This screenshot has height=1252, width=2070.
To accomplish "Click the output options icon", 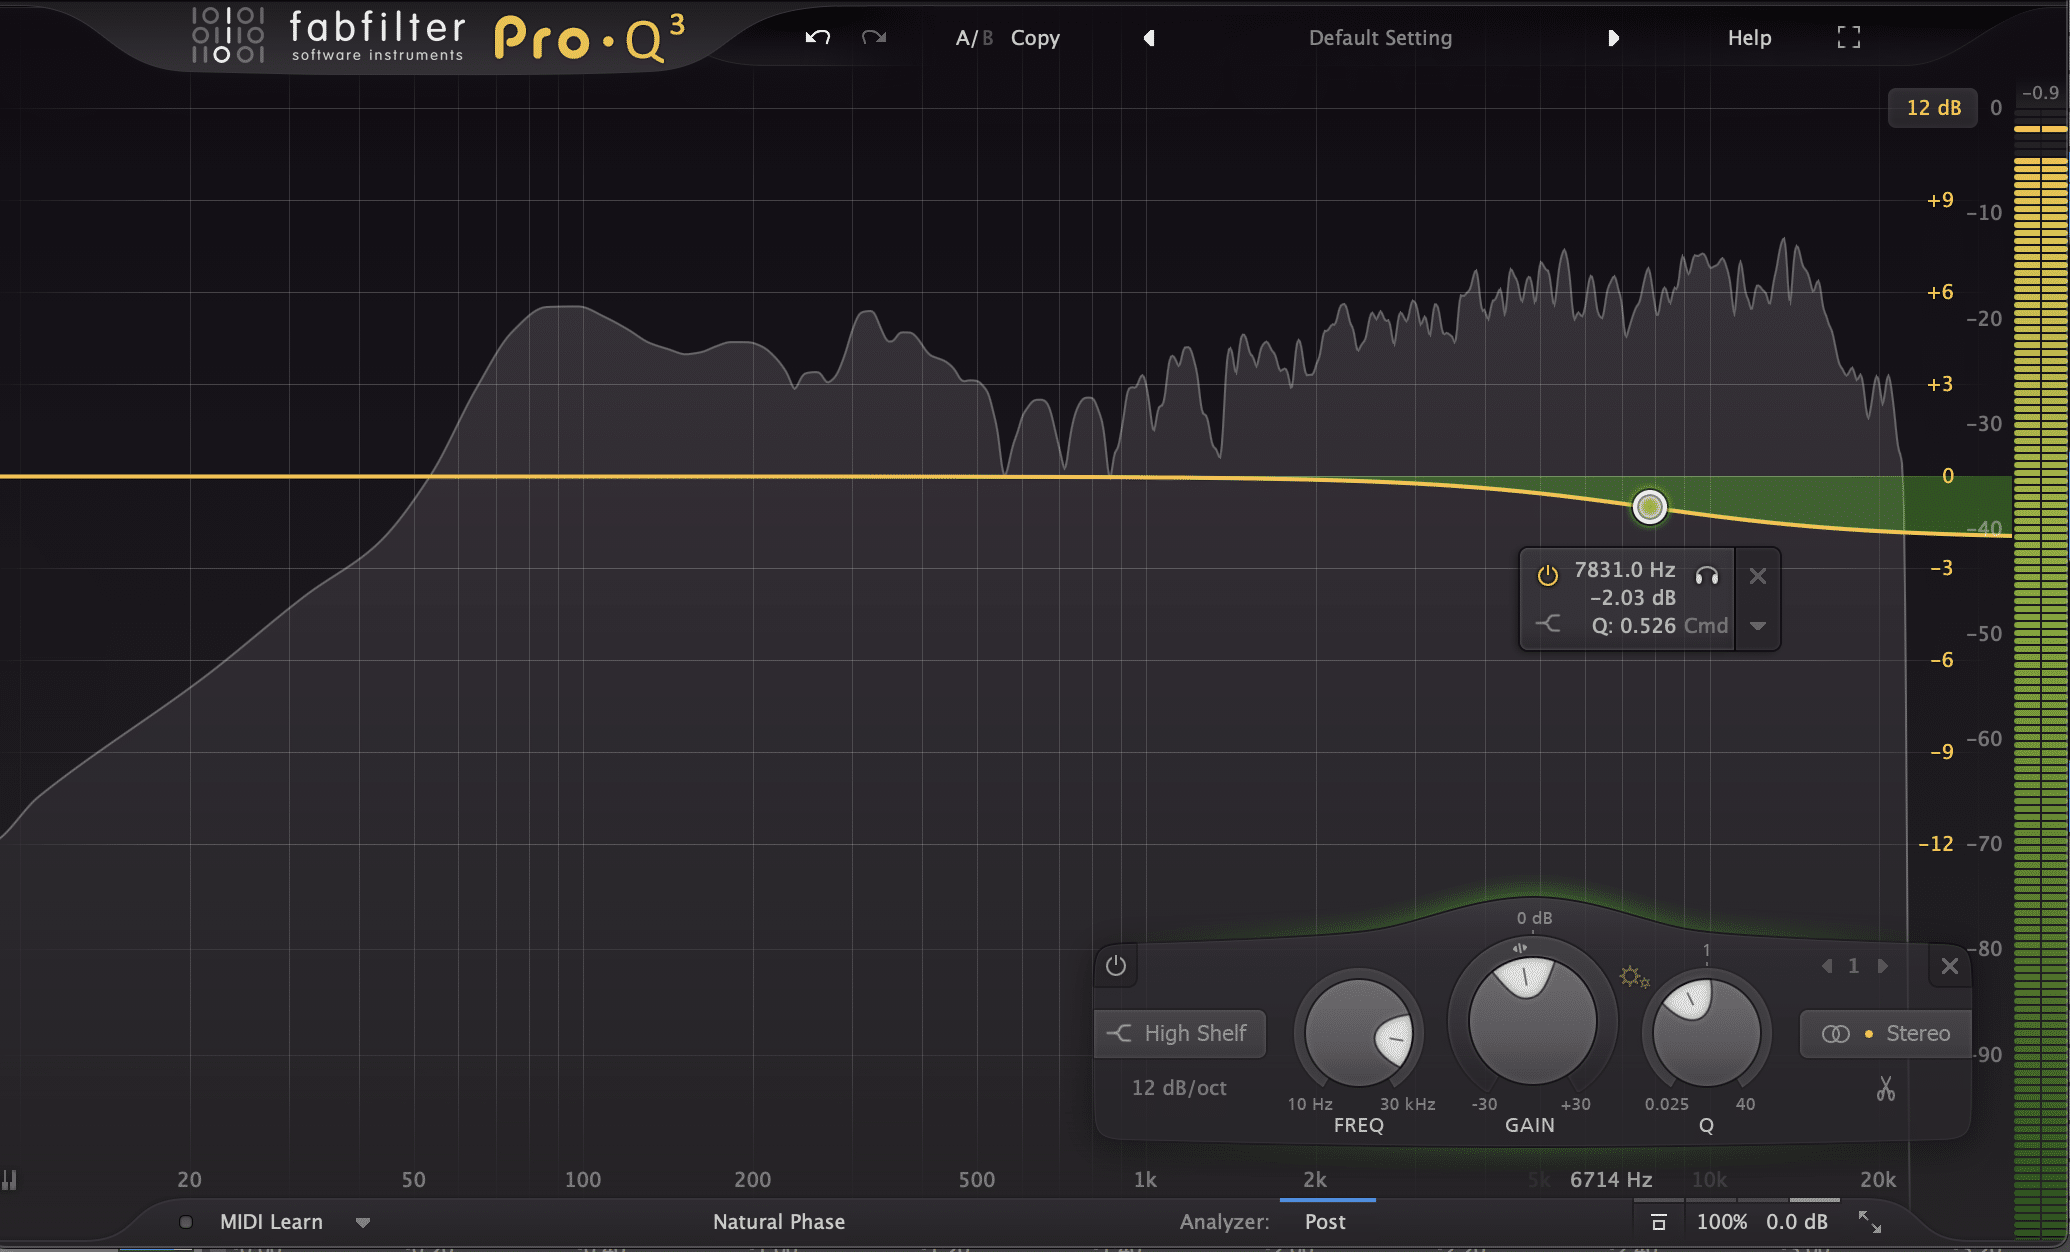I will 1658,1222.
